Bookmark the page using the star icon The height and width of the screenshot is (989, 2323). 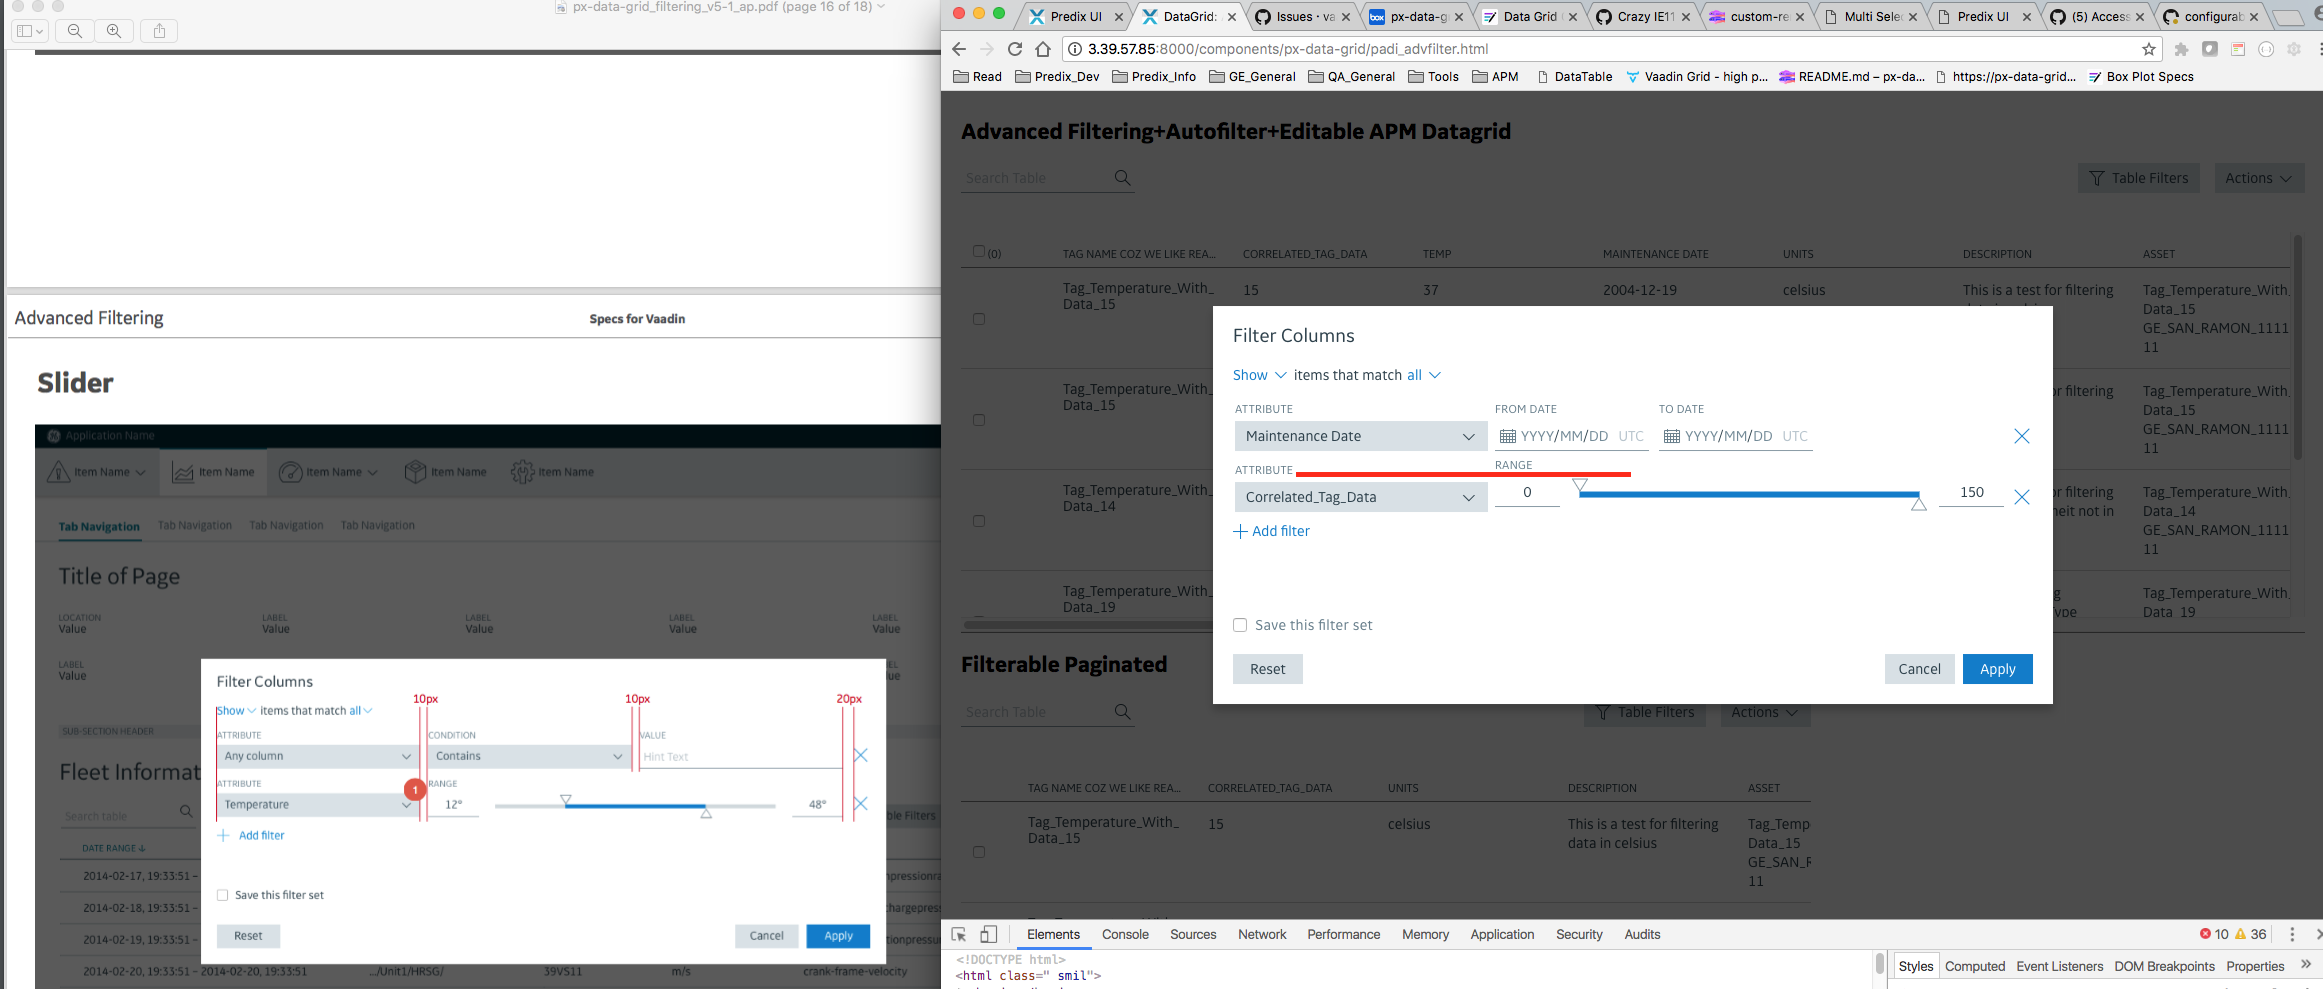pyautogui.click(x=2149, y=48)
